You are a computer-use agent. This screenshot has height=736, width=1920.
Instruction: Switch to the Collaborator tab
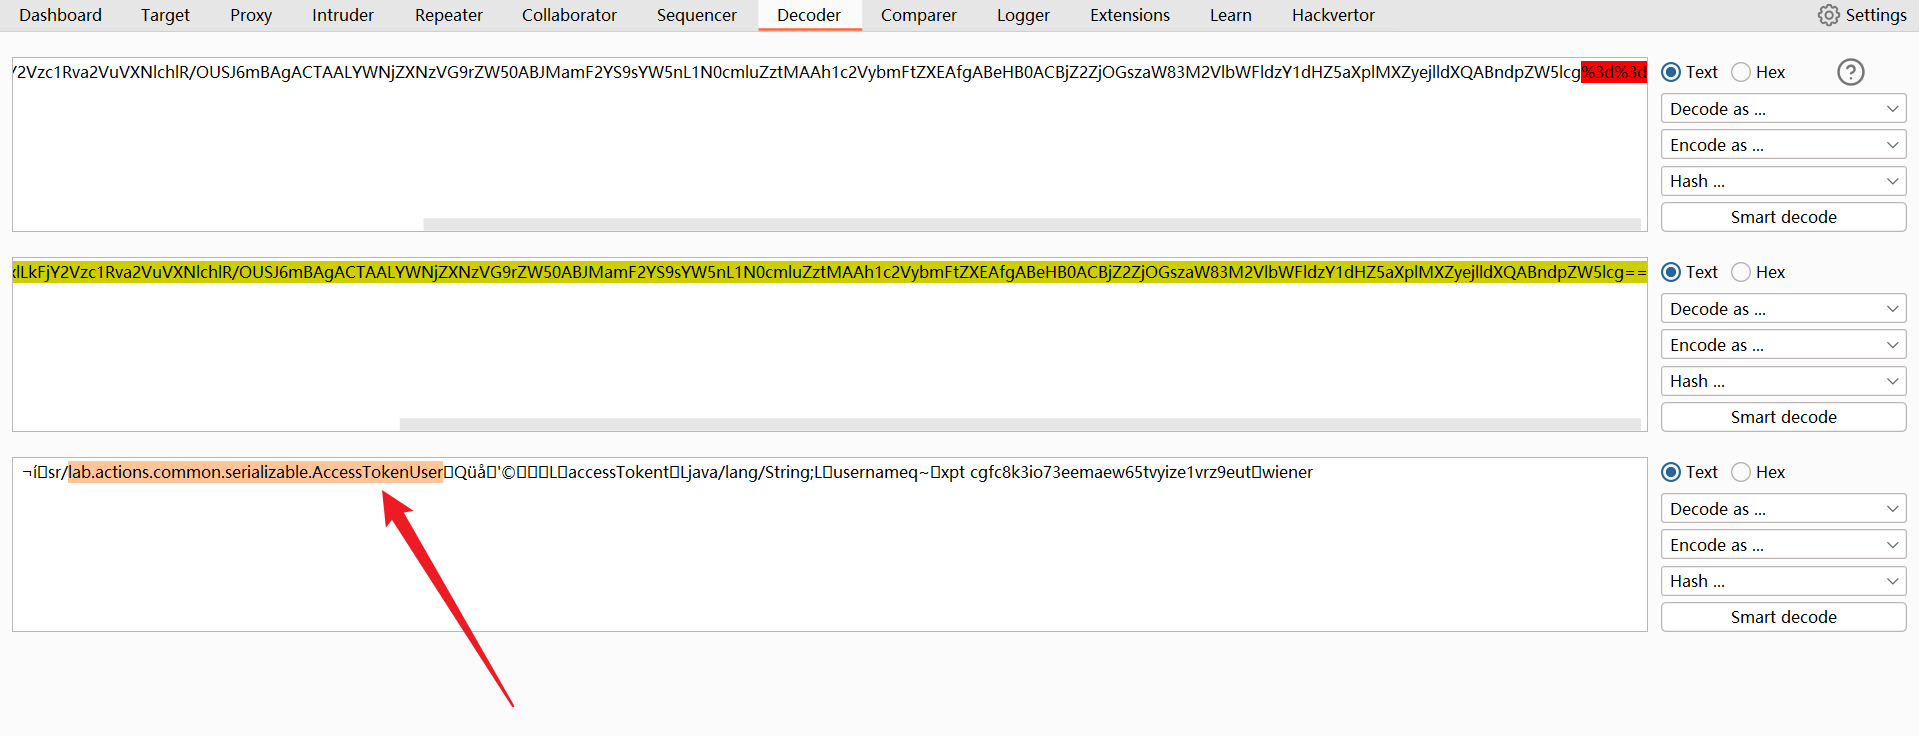569,15
